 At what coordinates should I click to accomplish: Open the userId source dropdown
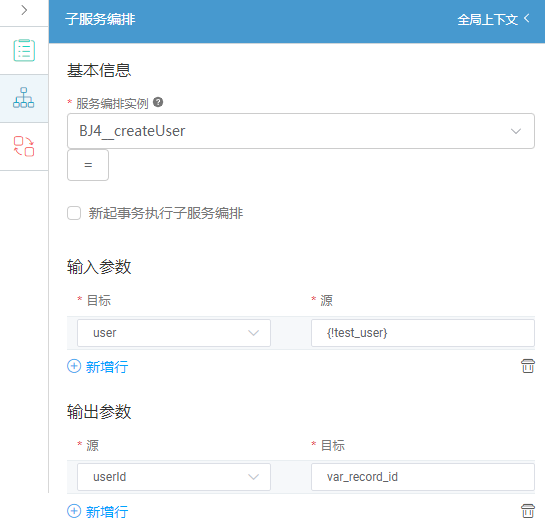coord(174,477)
